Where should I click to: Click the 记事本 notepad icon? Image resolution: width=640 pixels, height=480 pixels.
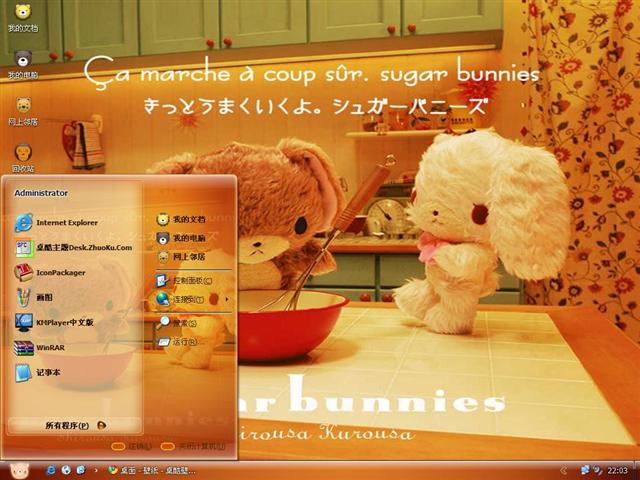tap(23, 373)
